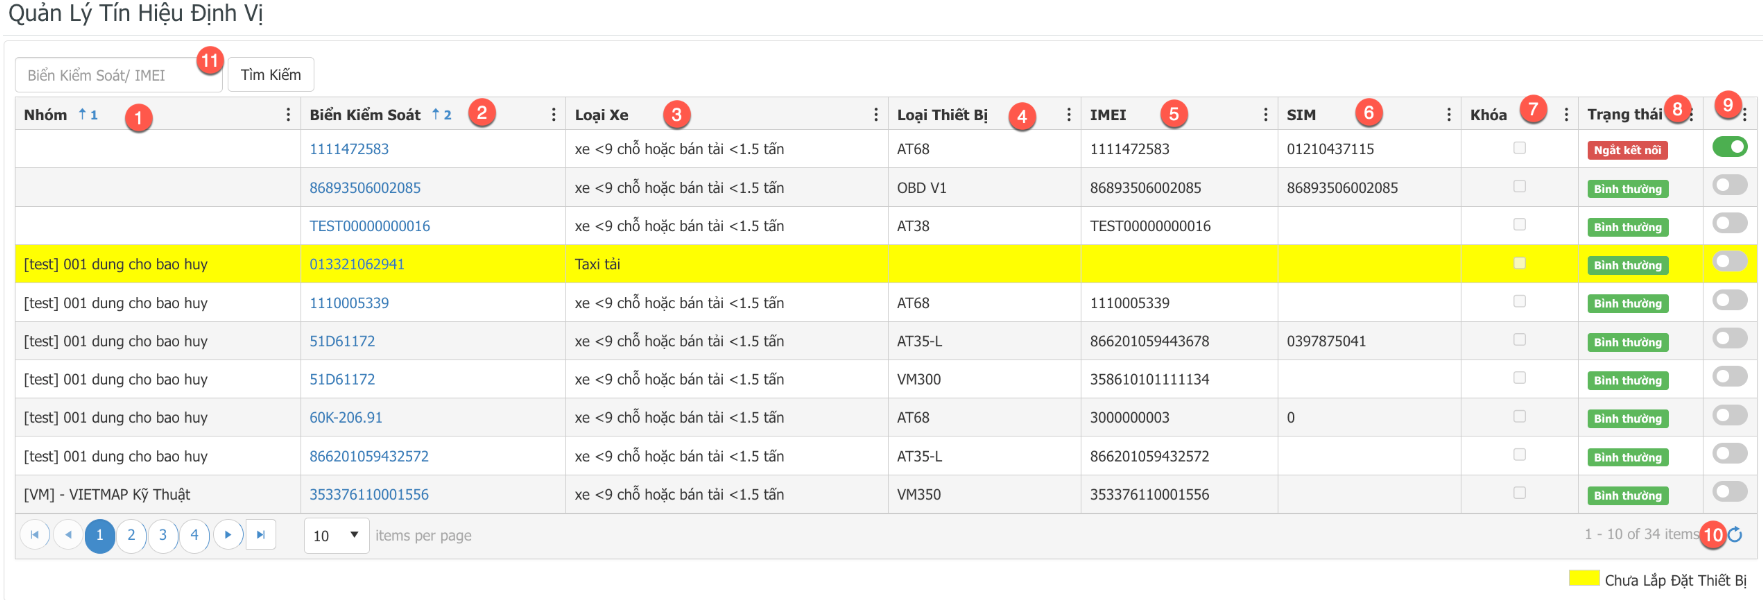Open plate link 60K-206.91
1763x600 pixels.
[x=346, y=418]
